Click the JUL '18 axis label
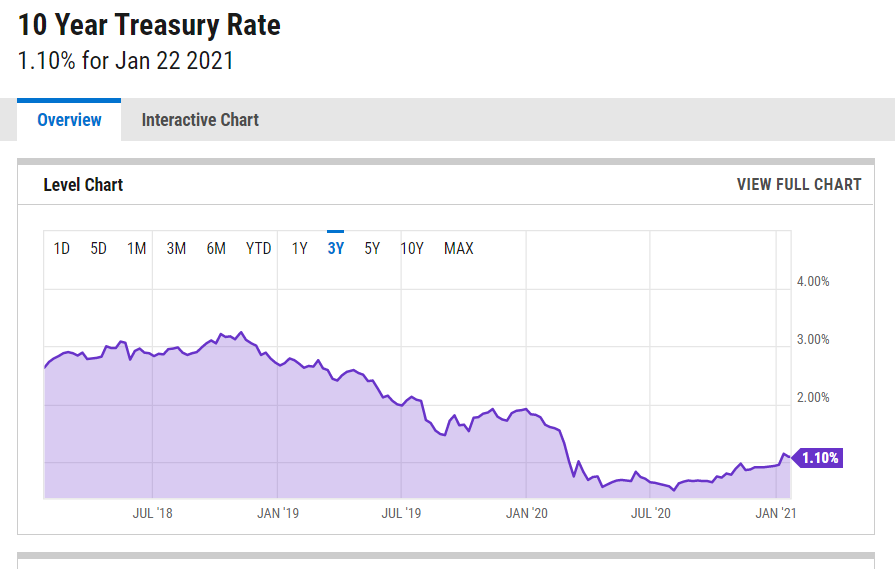 tap(152, 513)
